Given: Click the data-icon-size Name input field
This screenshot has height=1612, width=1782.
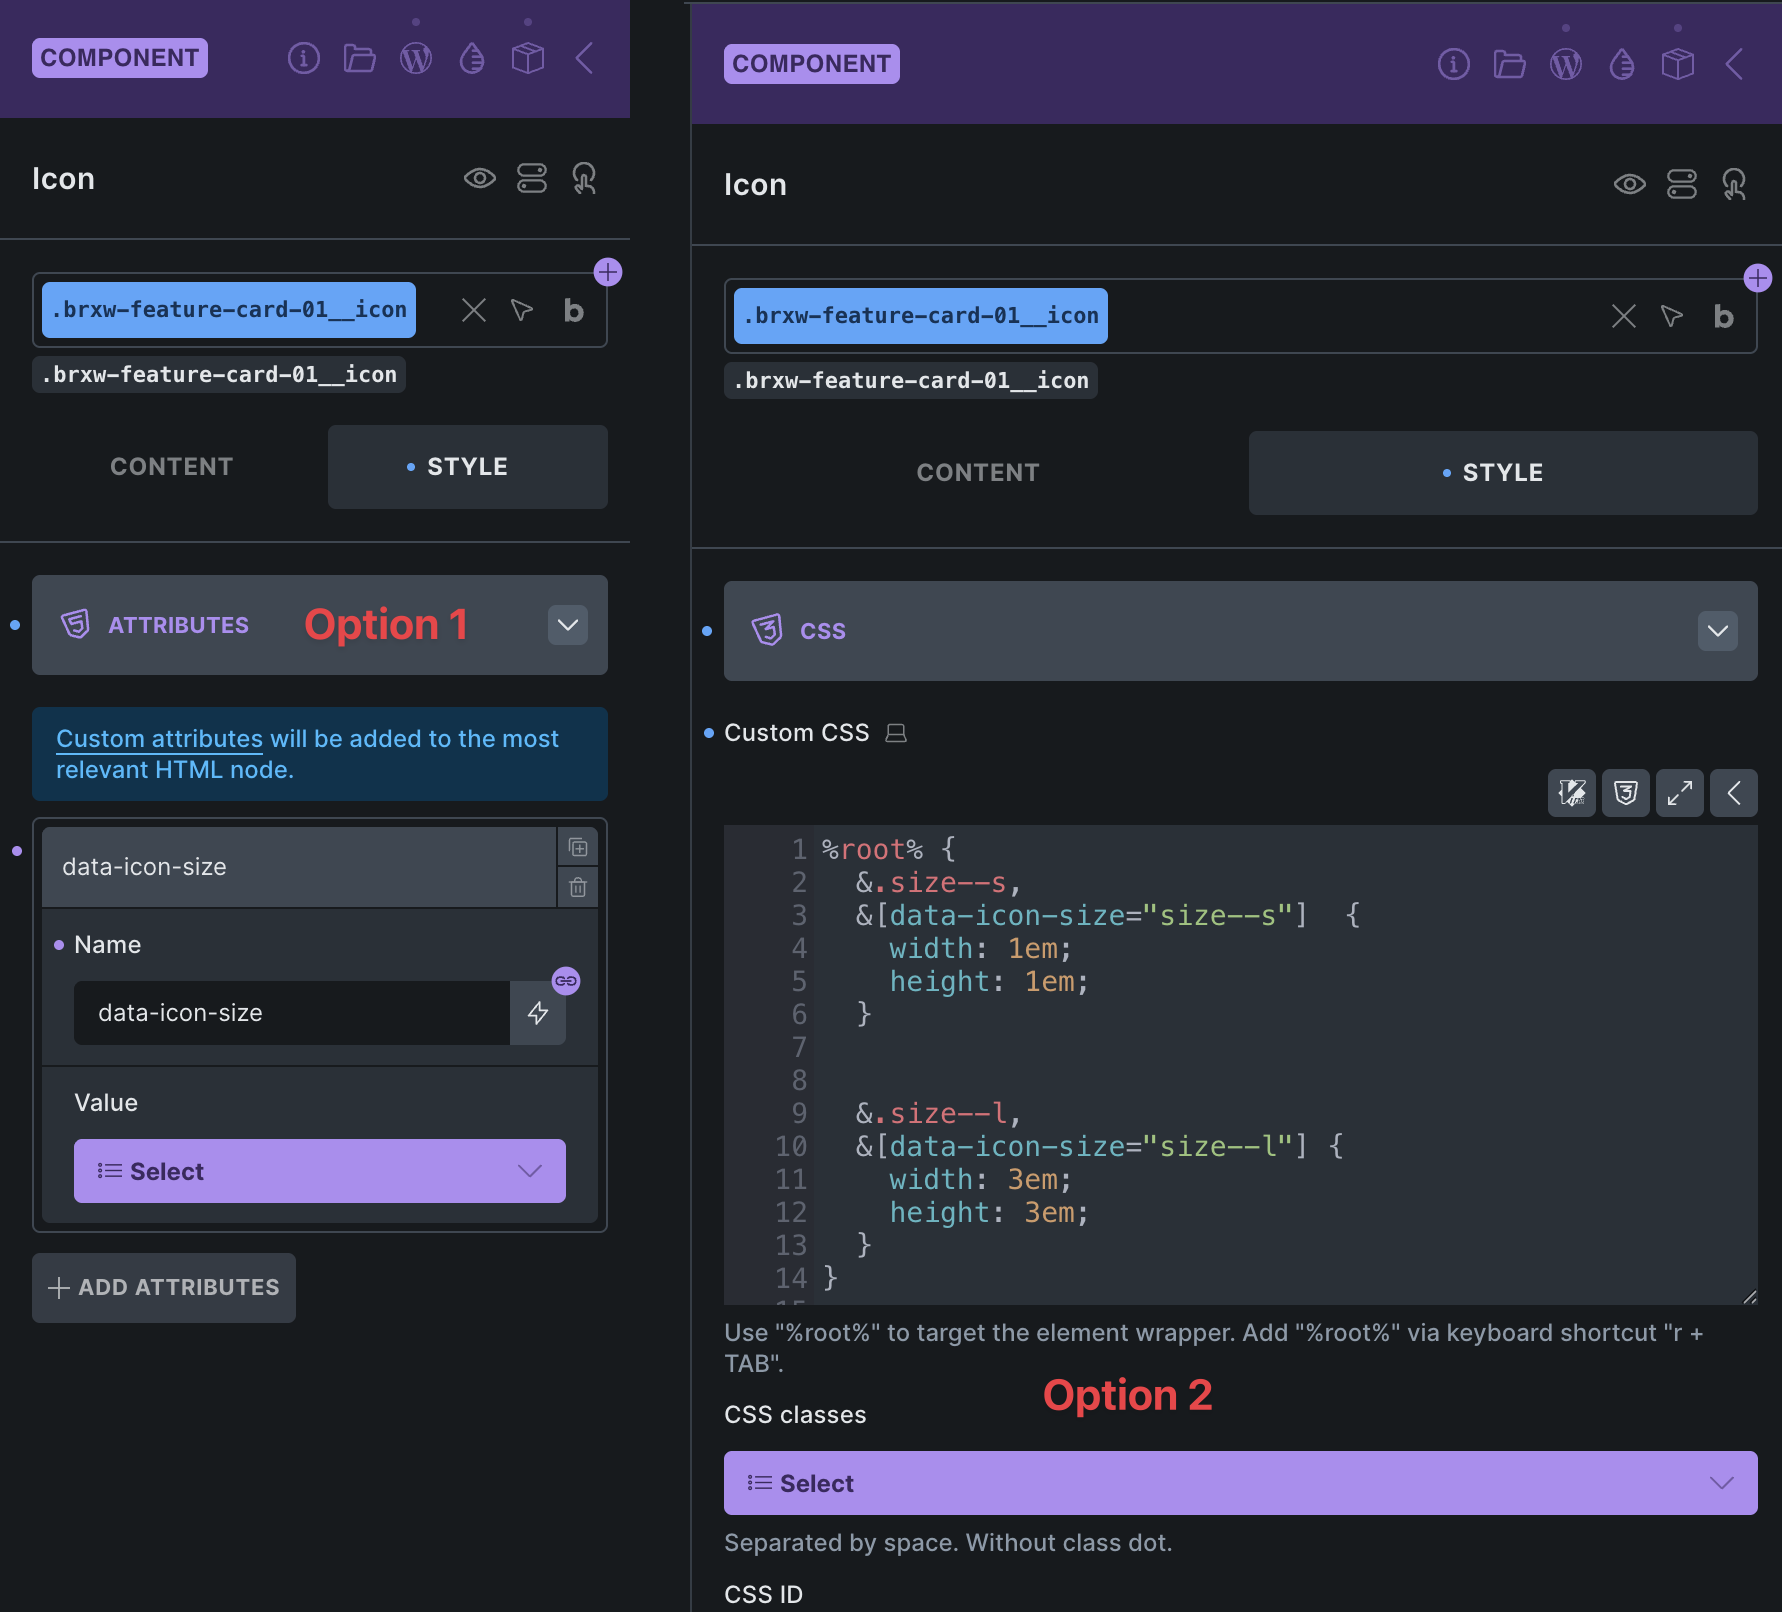Looking at the screenshot, I should [x=291, y=1012].
